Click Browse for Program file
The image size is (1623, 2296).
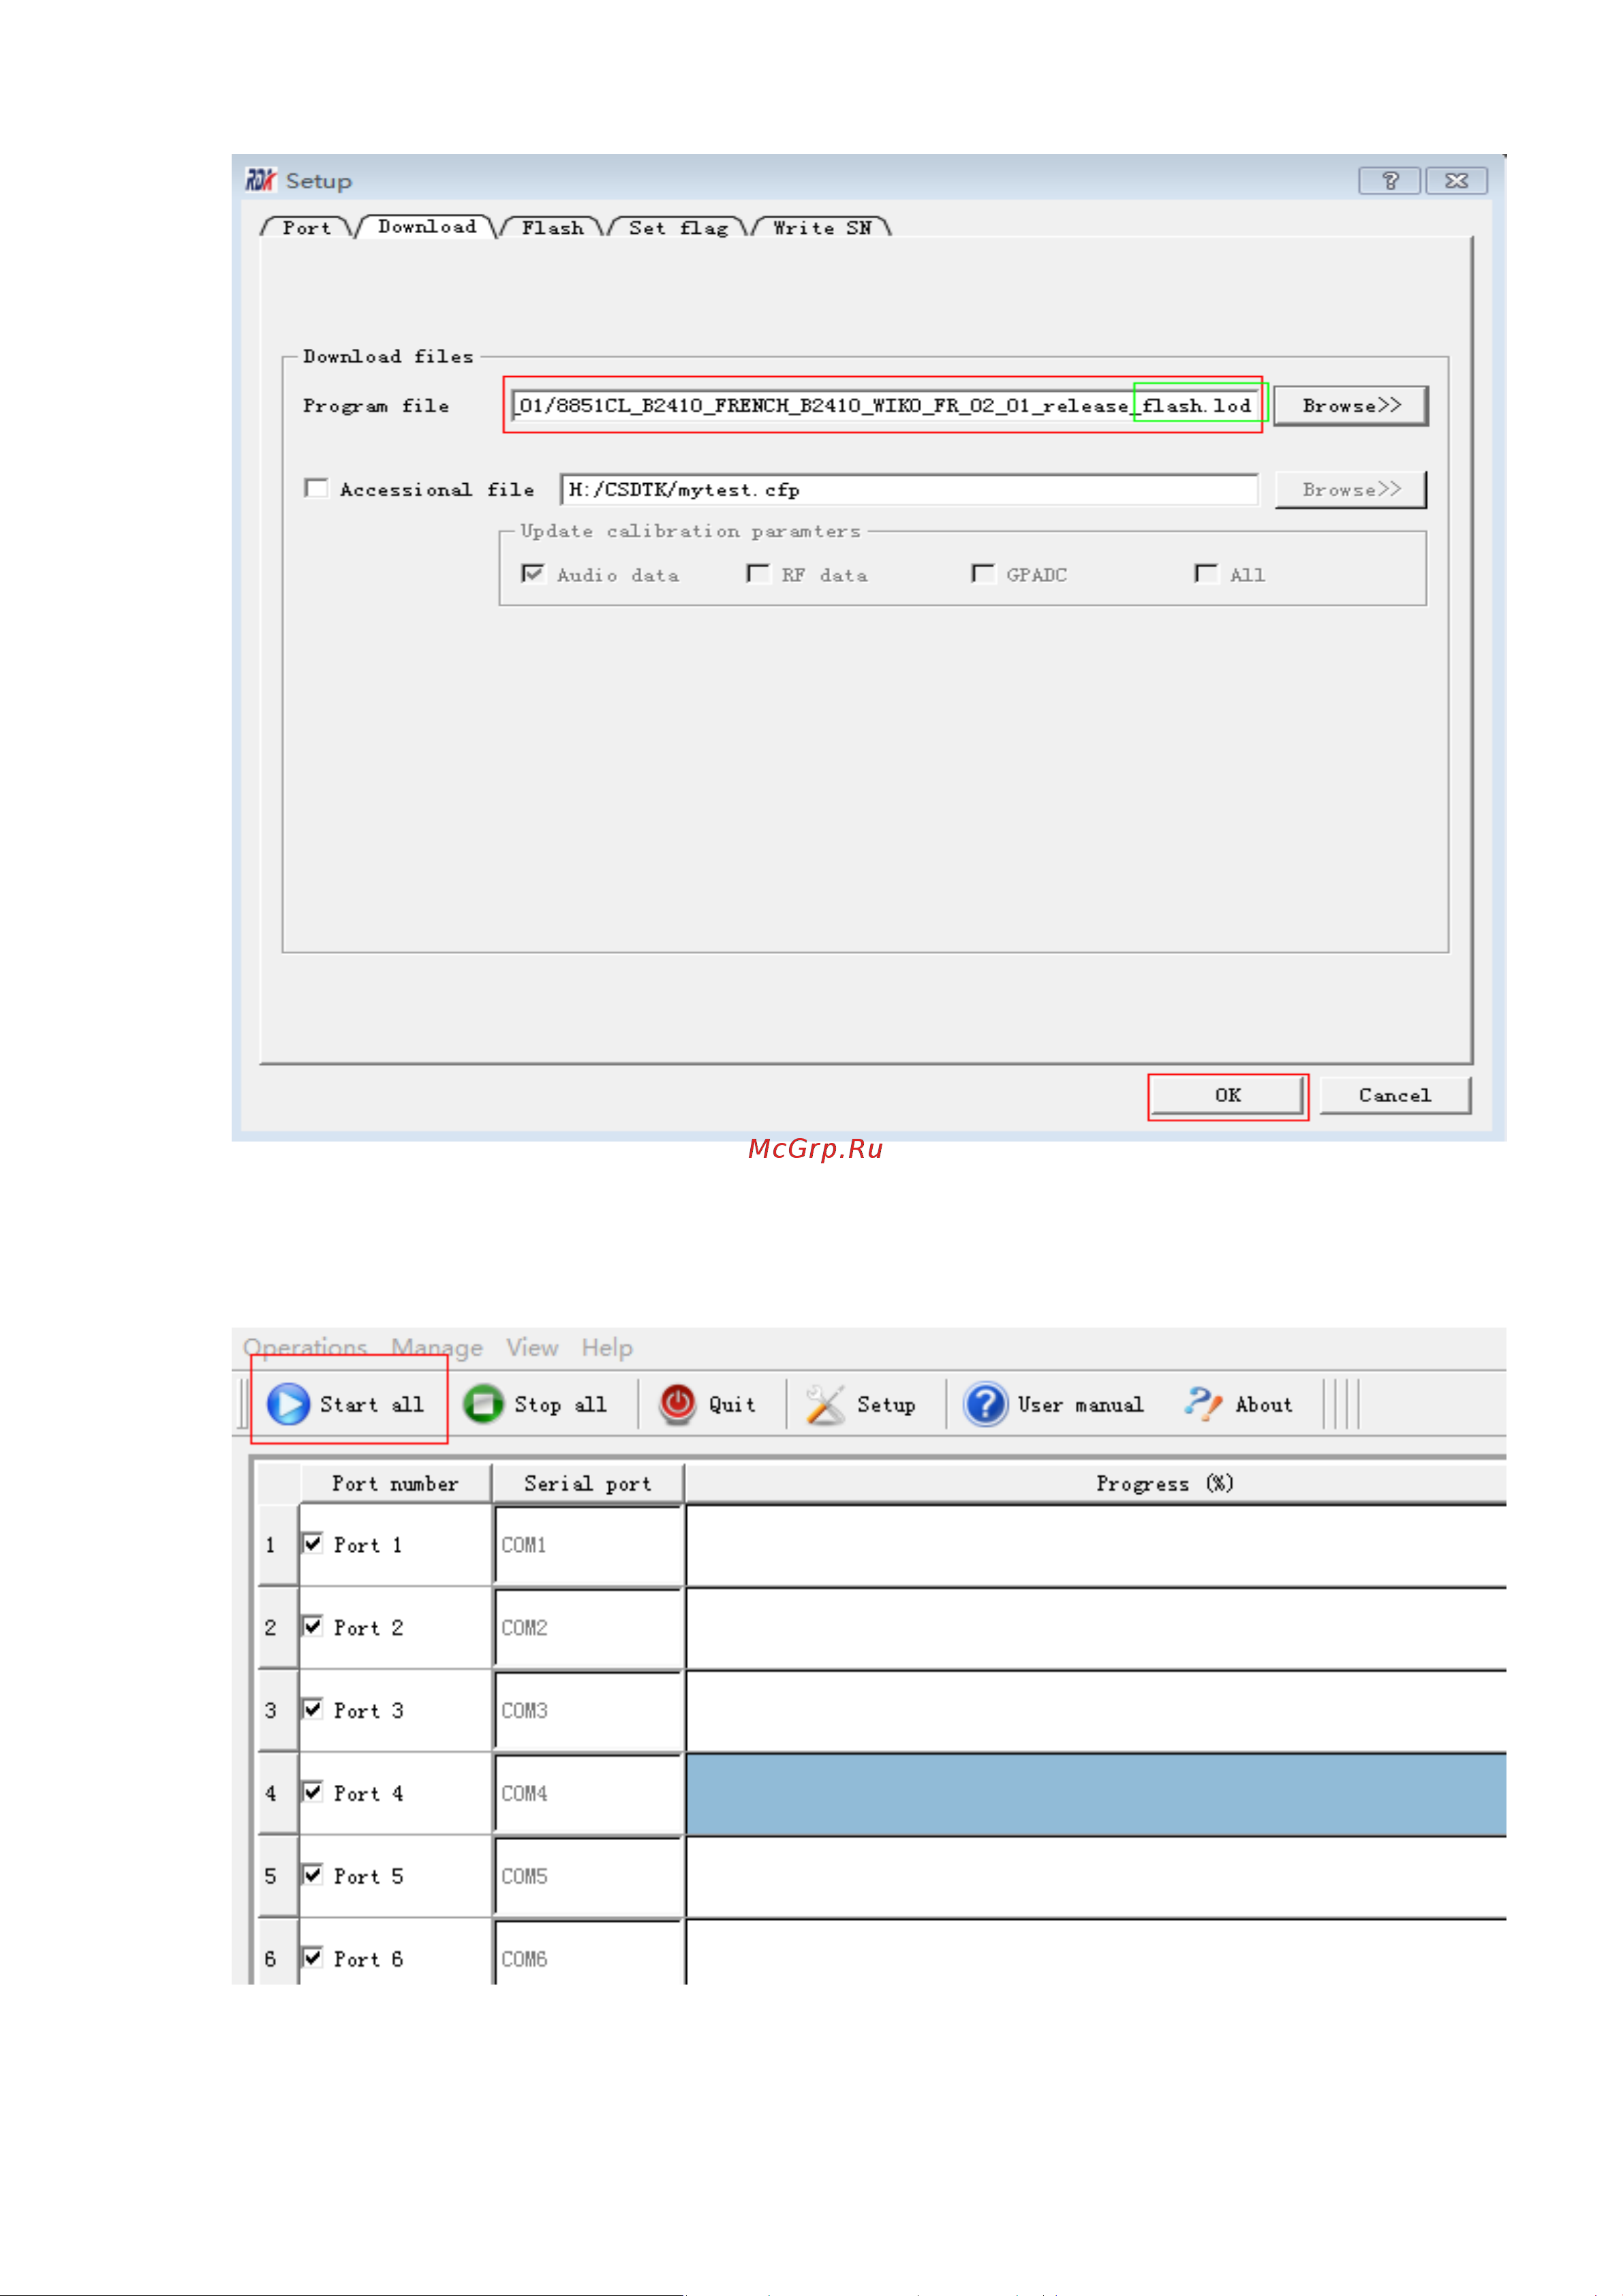pyautogui.click(x=1351, y=405)
